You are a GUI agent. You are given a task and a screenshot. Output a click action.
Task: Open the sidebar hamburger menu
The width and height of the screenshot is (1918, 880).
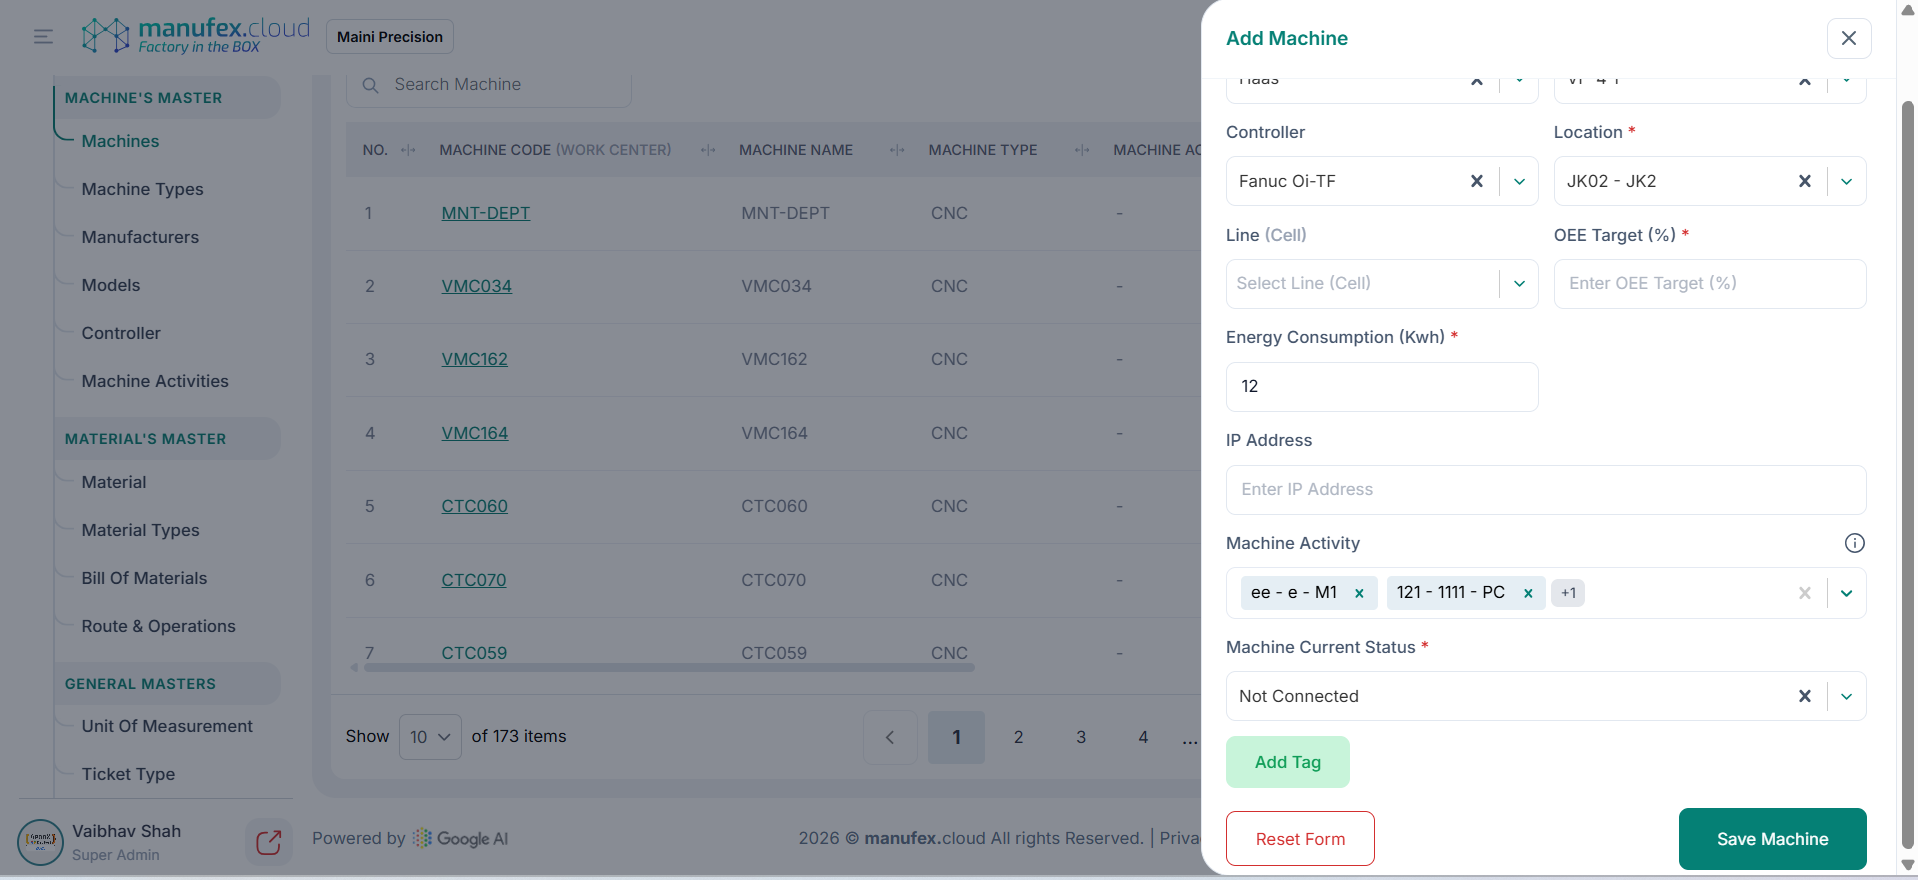42,36
